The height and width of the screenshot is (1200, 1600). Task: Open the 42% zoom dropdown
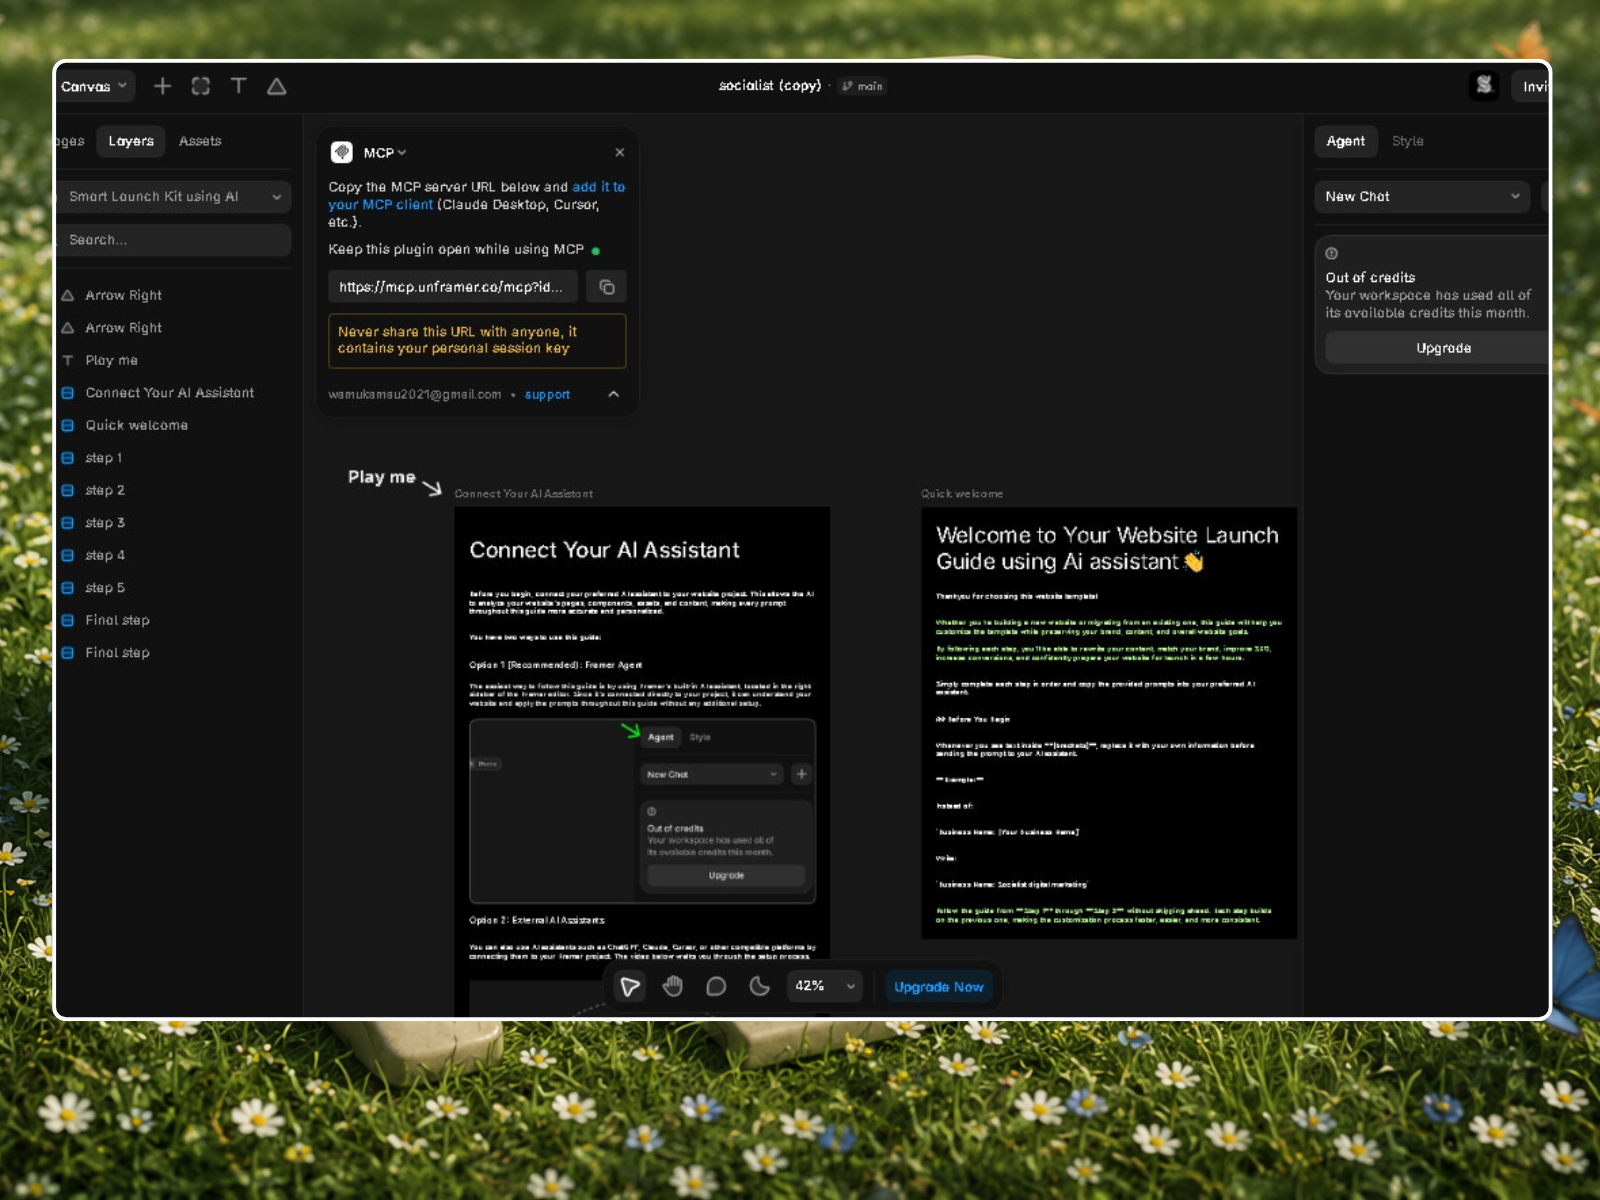pyautogui.click(x=825, y=987)
